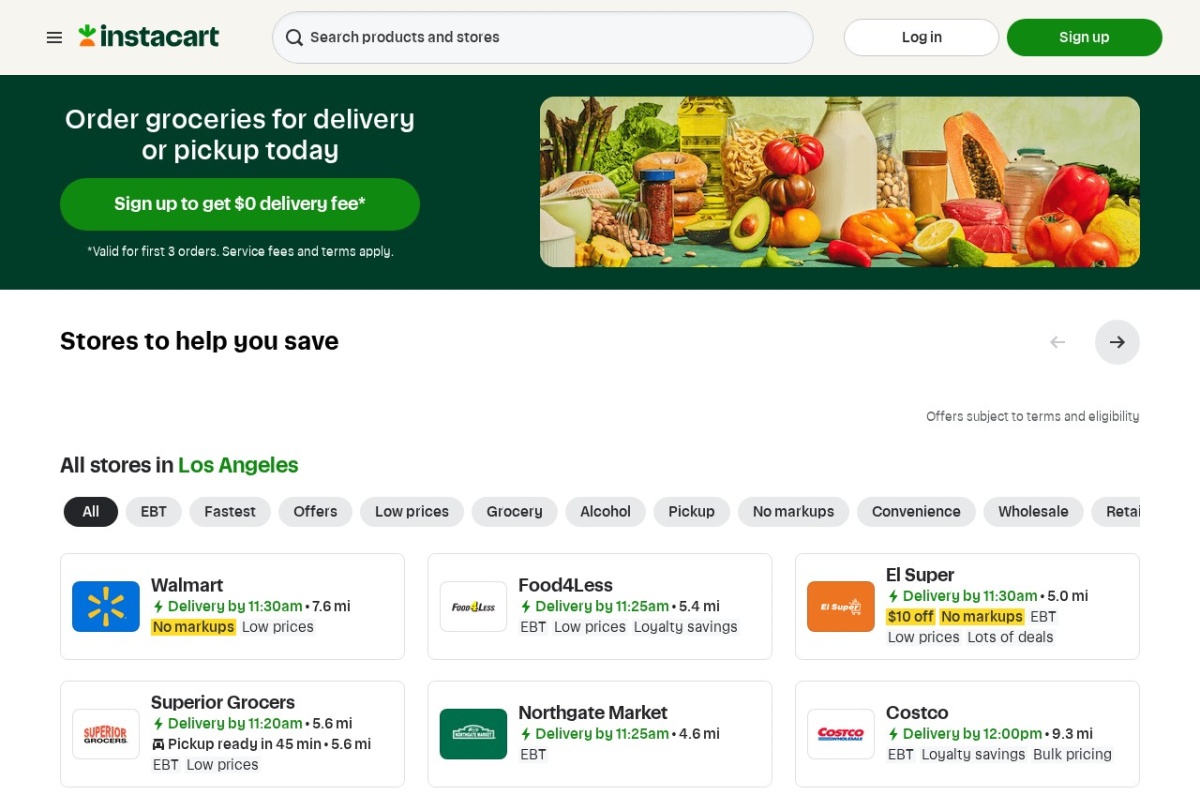Click the previous carousel arrow
Image resolution: width=1200 pixels, height=800 pixels.
pyautogui.click(x=1057, y=342)
